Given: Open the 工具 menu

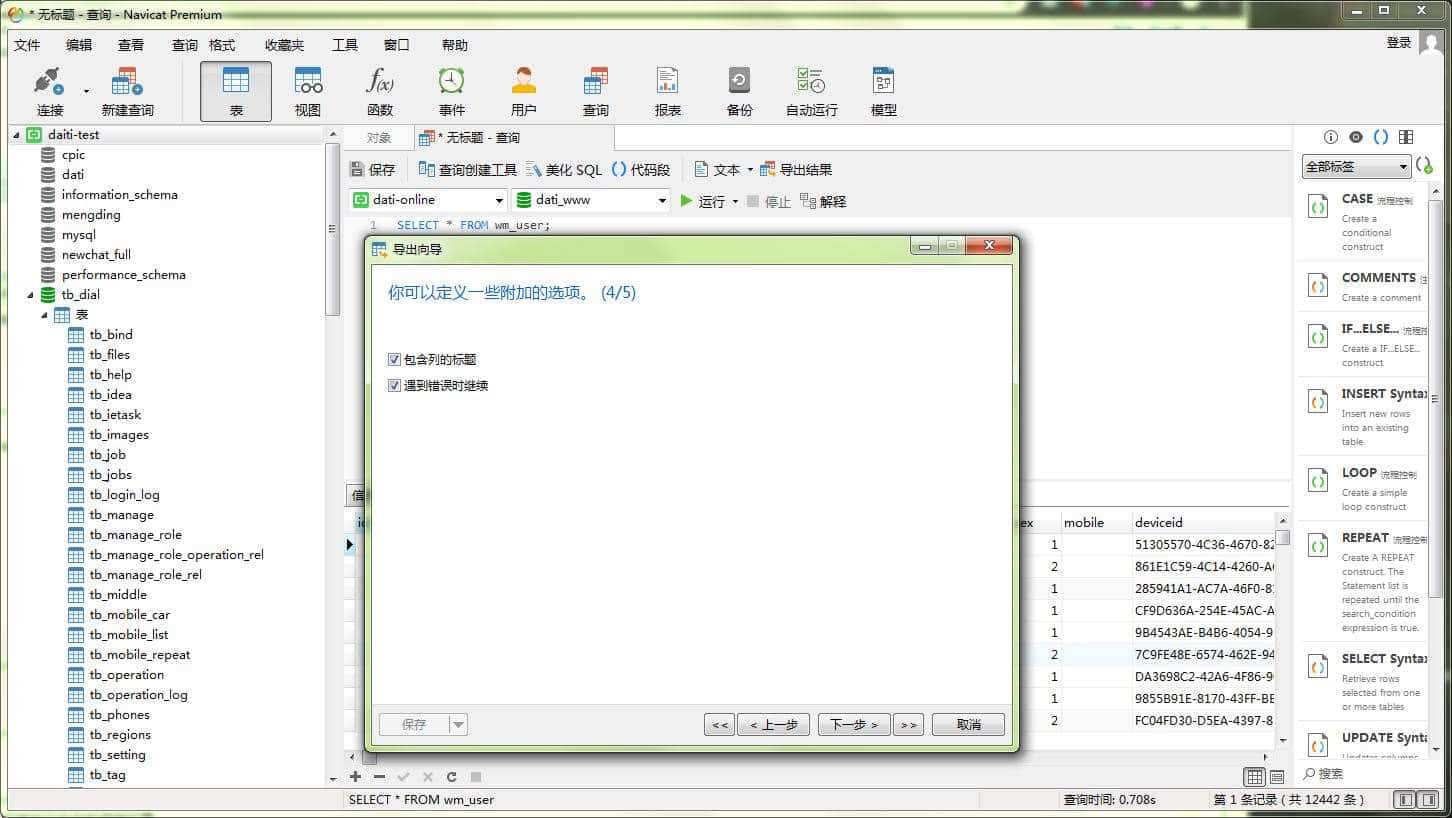Looking at the screenshot, I should click(345, 44).
